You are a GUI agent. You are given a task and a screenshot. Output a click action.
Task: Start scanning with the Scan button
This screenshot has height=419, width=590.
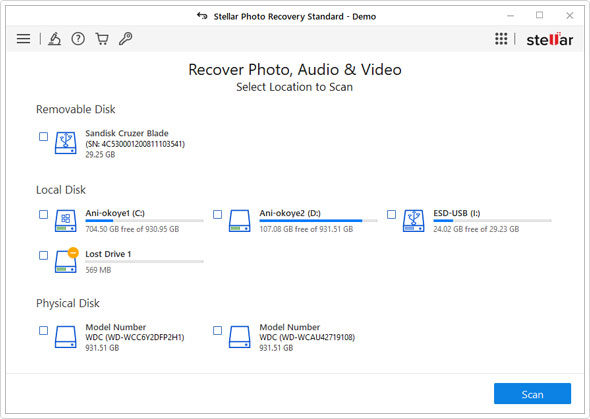tap(532, 394)
